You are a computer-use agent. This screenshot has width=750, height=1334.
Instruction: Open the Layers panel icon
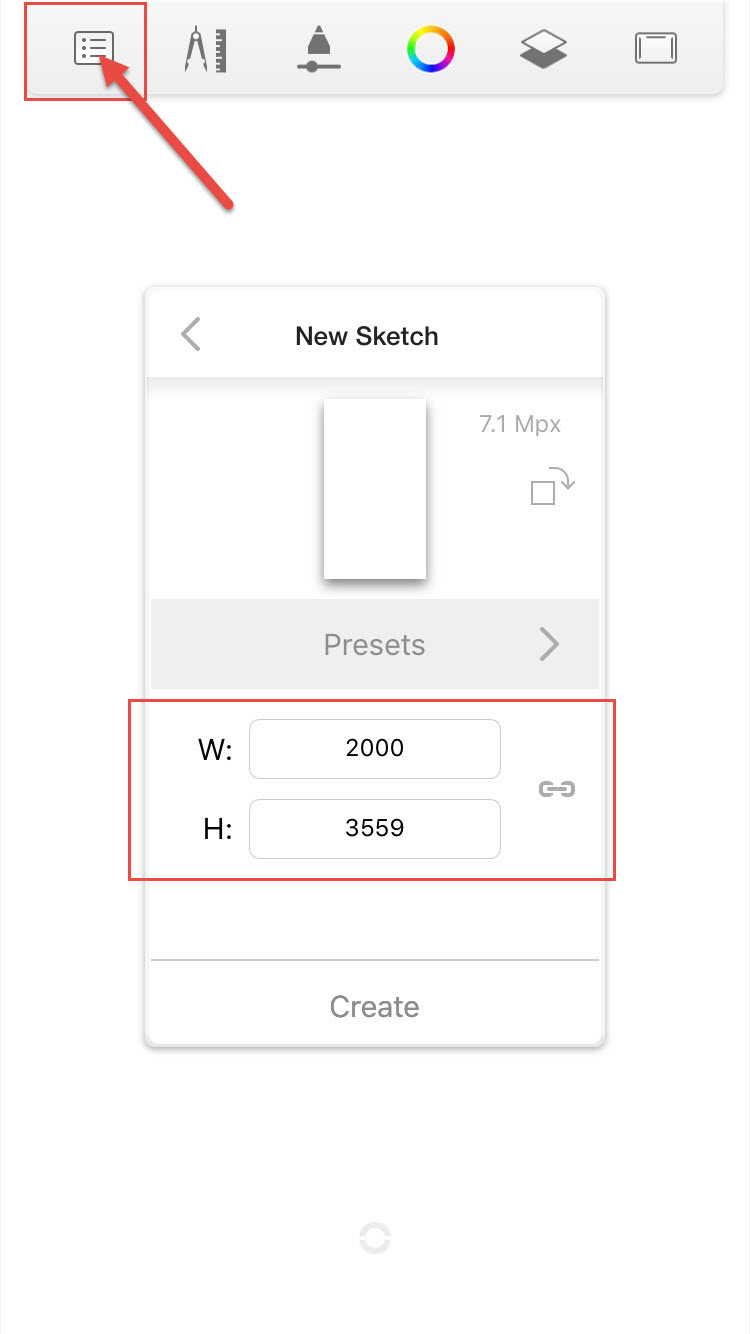pos(543,47)
